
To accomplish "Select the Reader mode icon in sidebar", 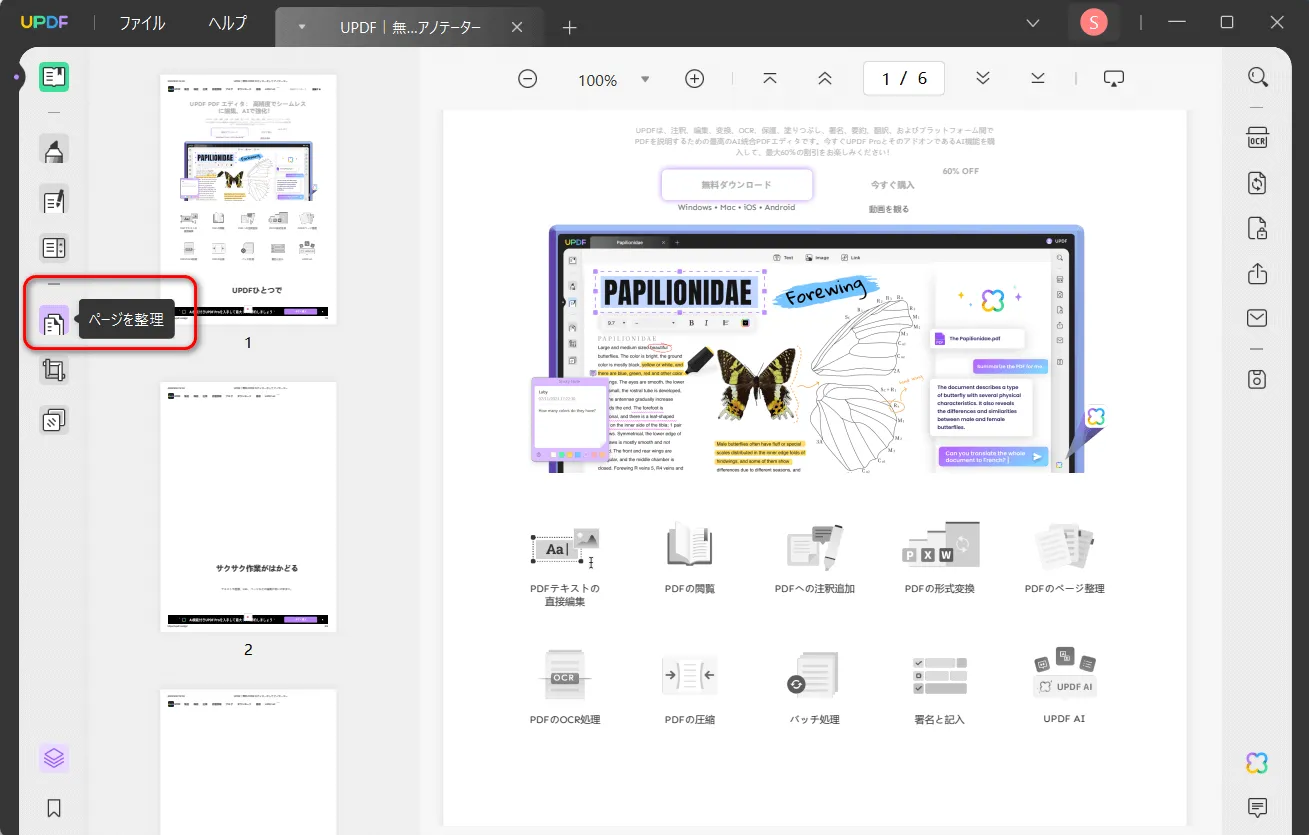I will (54, 77).
